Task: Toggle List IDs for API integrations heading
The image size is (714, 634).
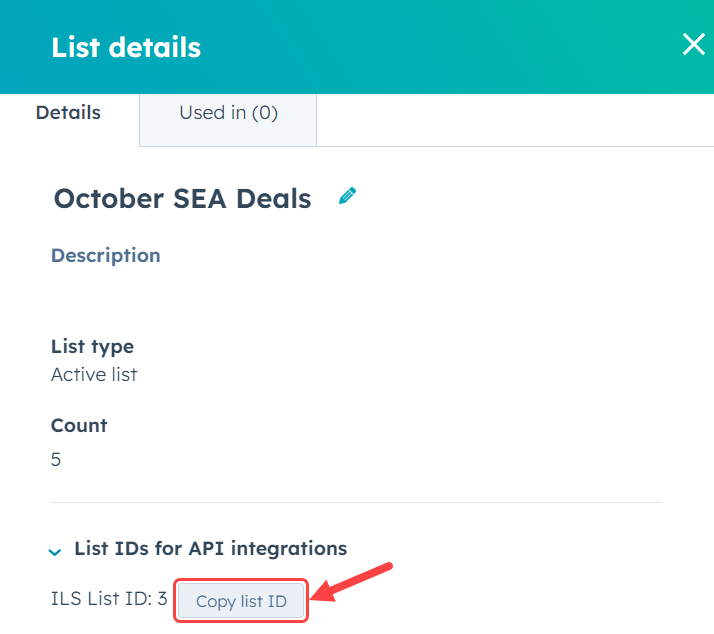Action: point(210,549)
